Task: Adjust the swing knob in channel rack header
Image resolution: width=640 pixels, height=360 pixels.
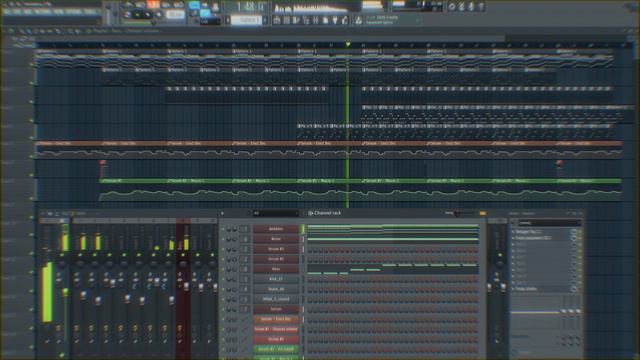Action: 457,213
